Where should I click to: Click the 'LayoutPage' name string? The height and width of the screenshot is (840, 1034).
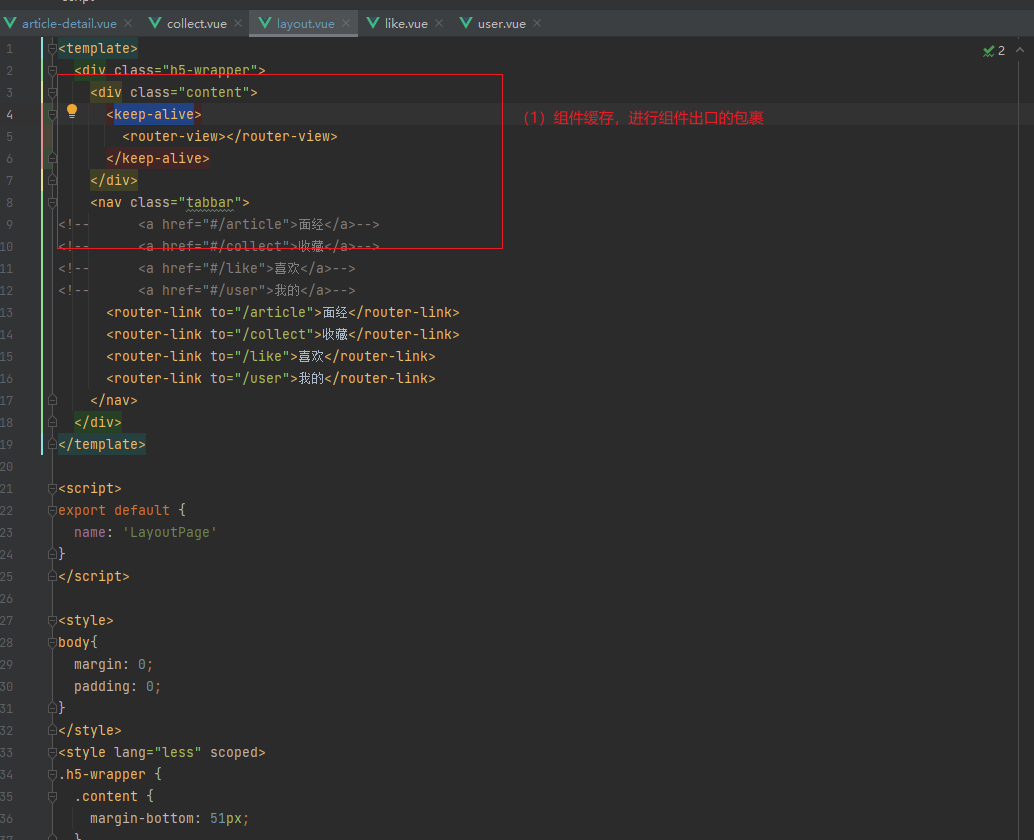[169, 532]
